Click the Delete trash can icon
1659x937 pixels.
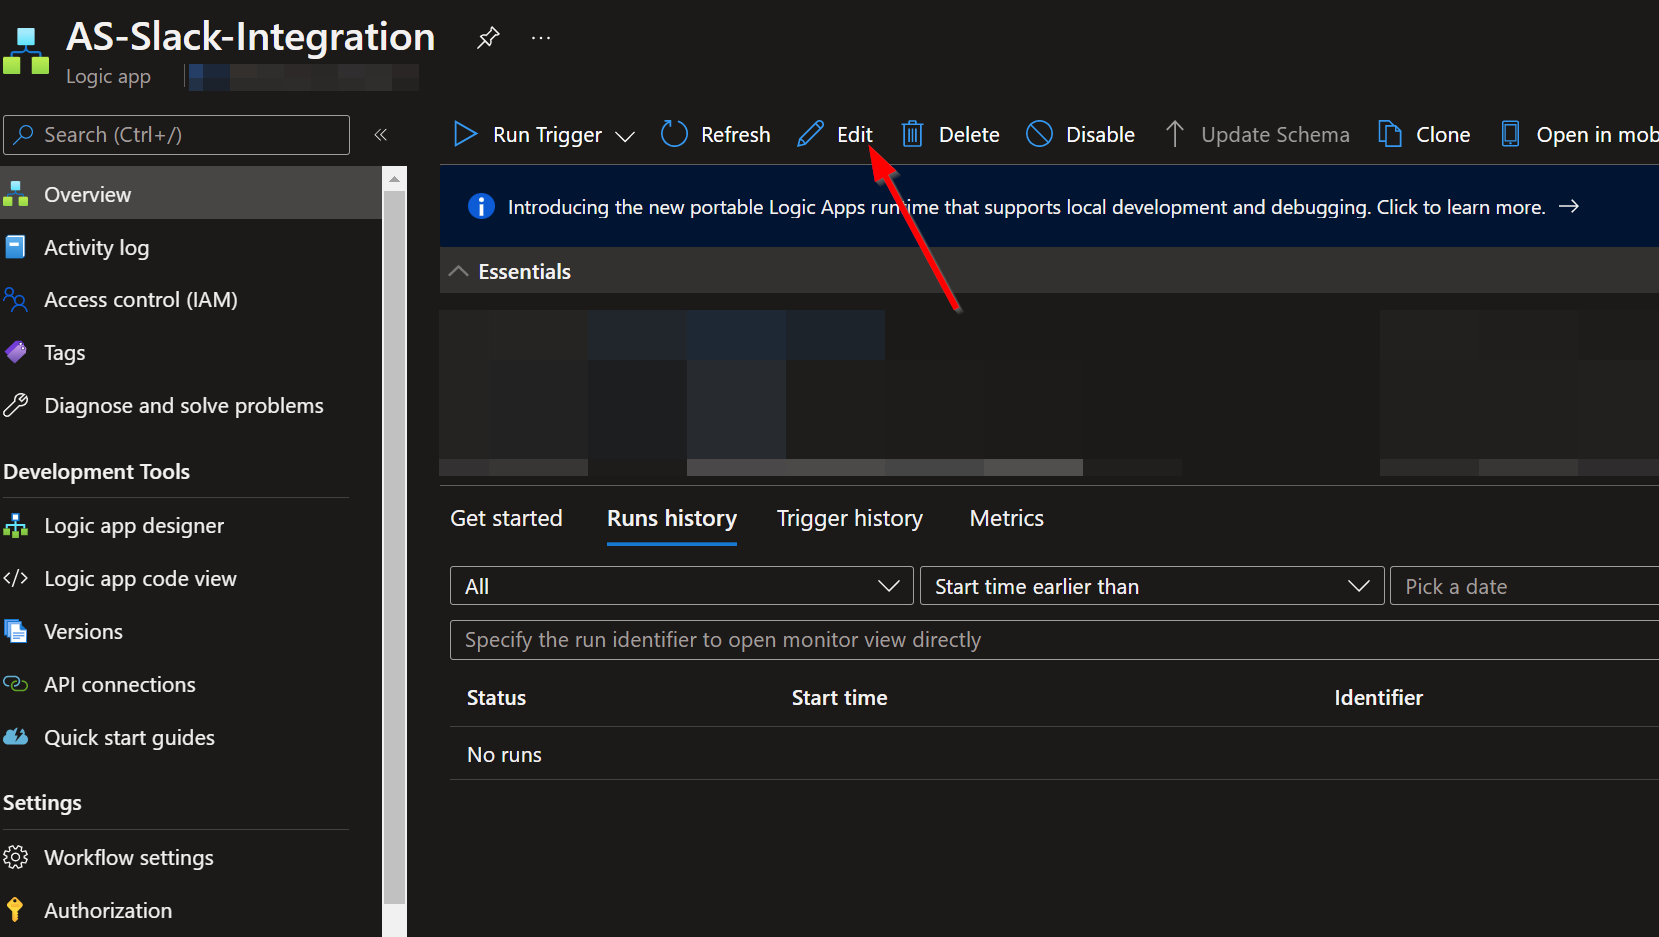tap(912, 134)
